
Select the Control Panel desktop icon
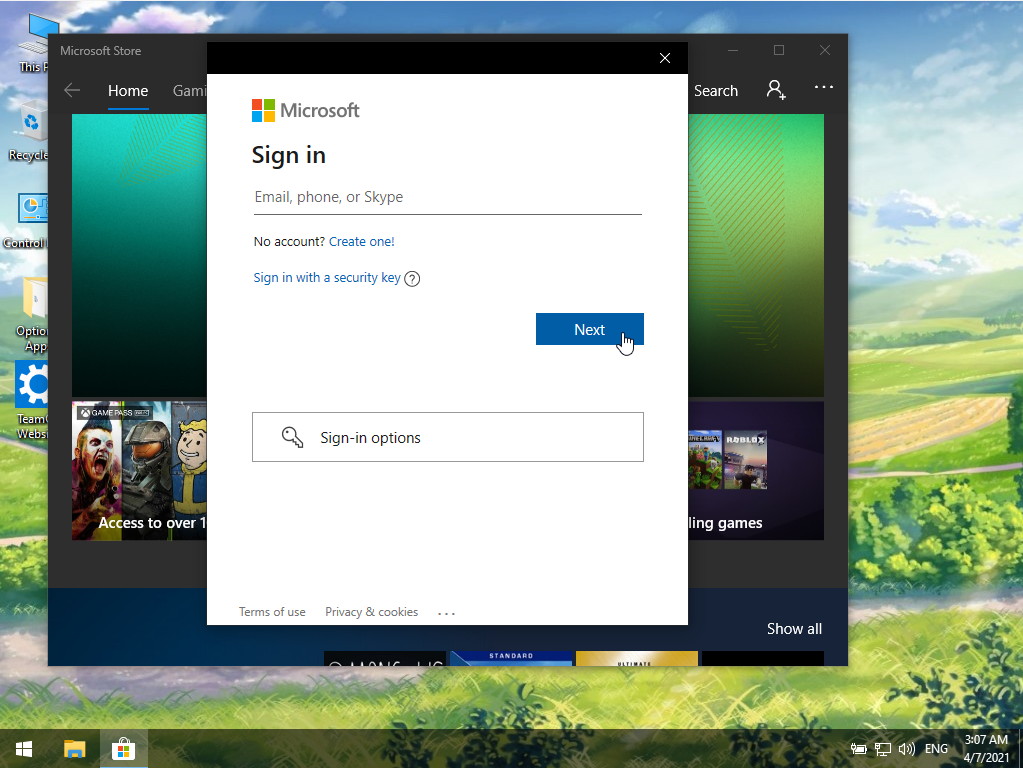(x=26, y=221)
